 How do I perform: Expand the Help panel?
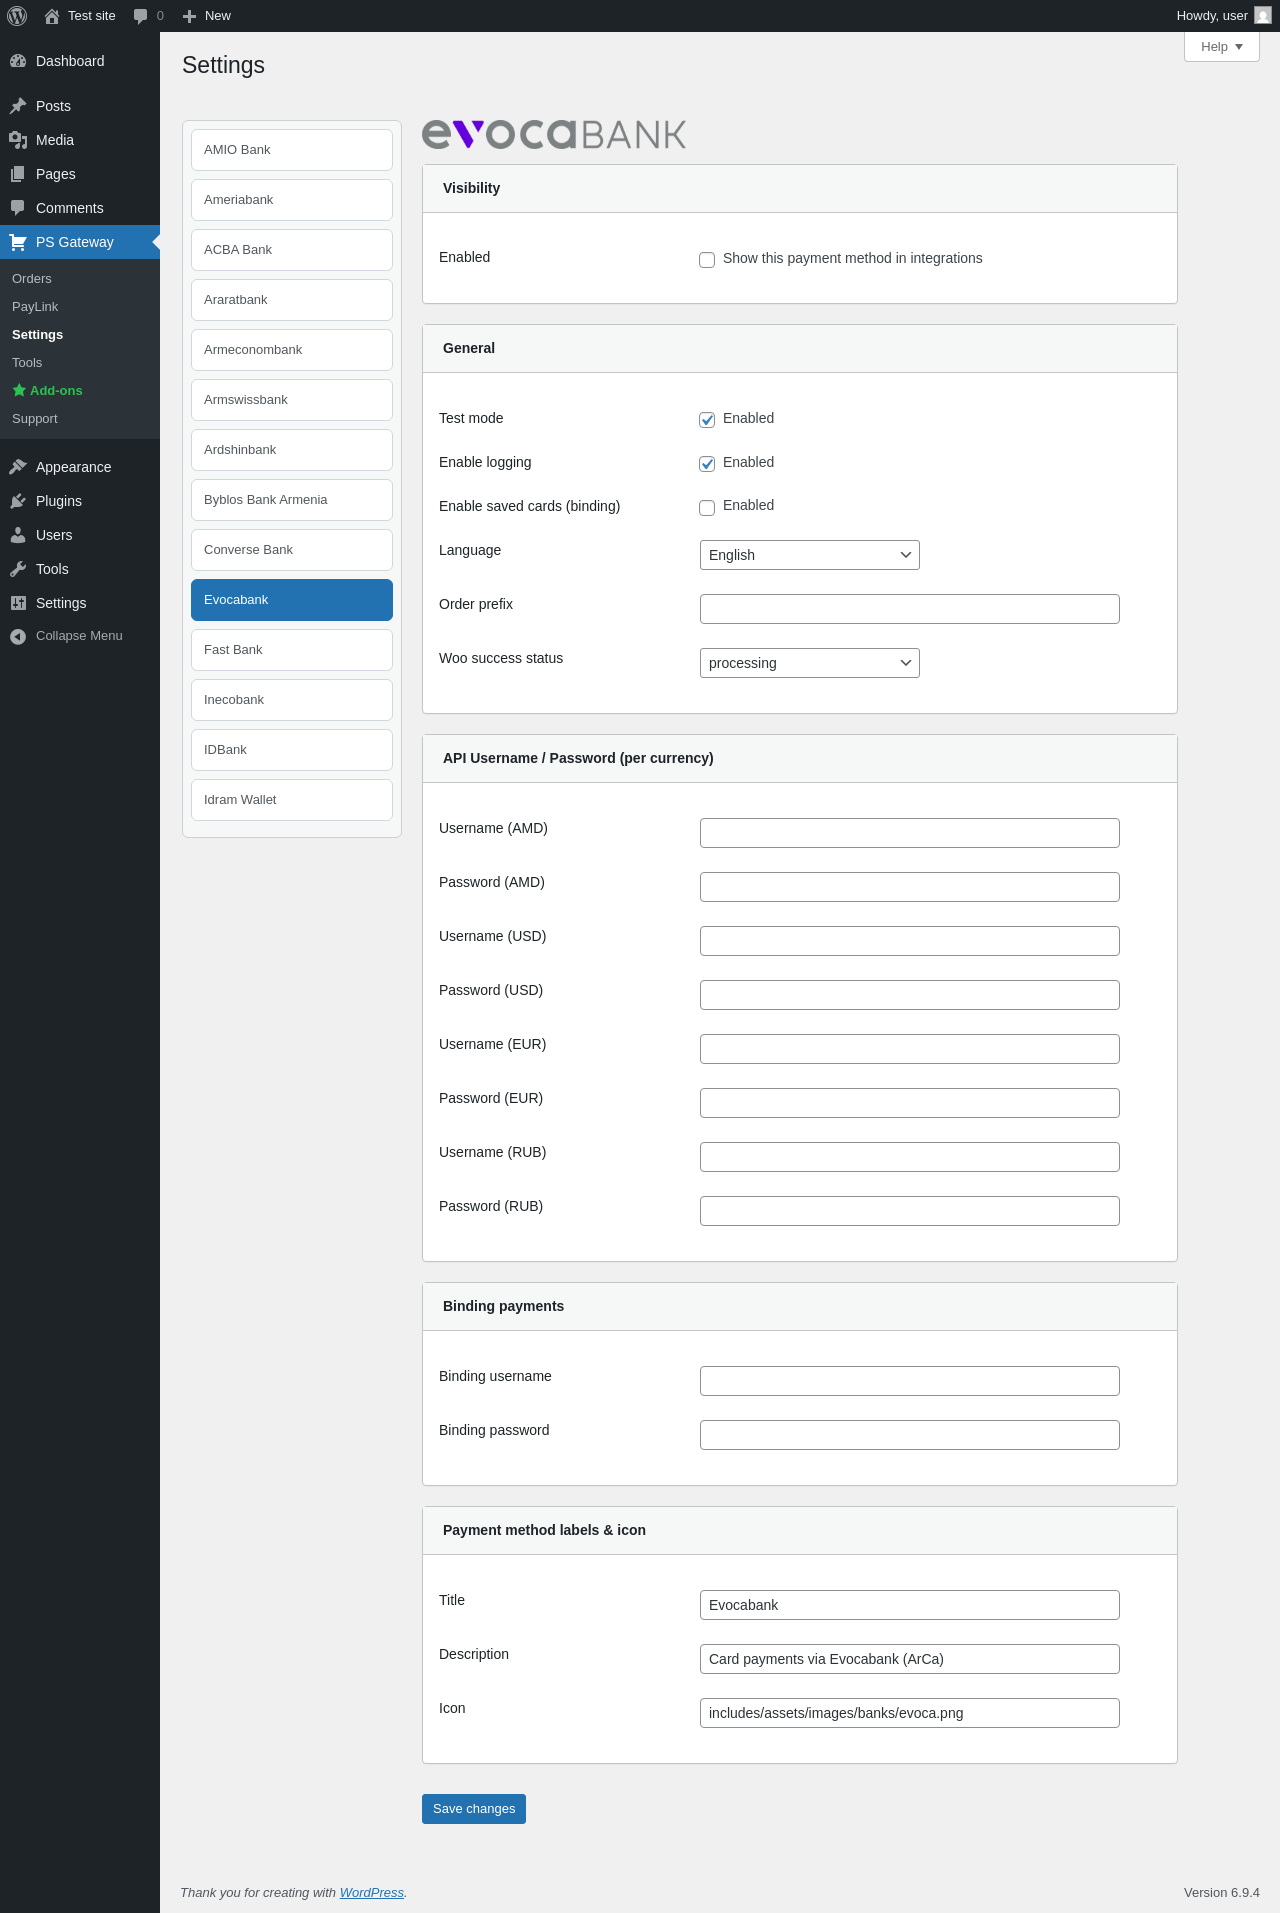1221,47
